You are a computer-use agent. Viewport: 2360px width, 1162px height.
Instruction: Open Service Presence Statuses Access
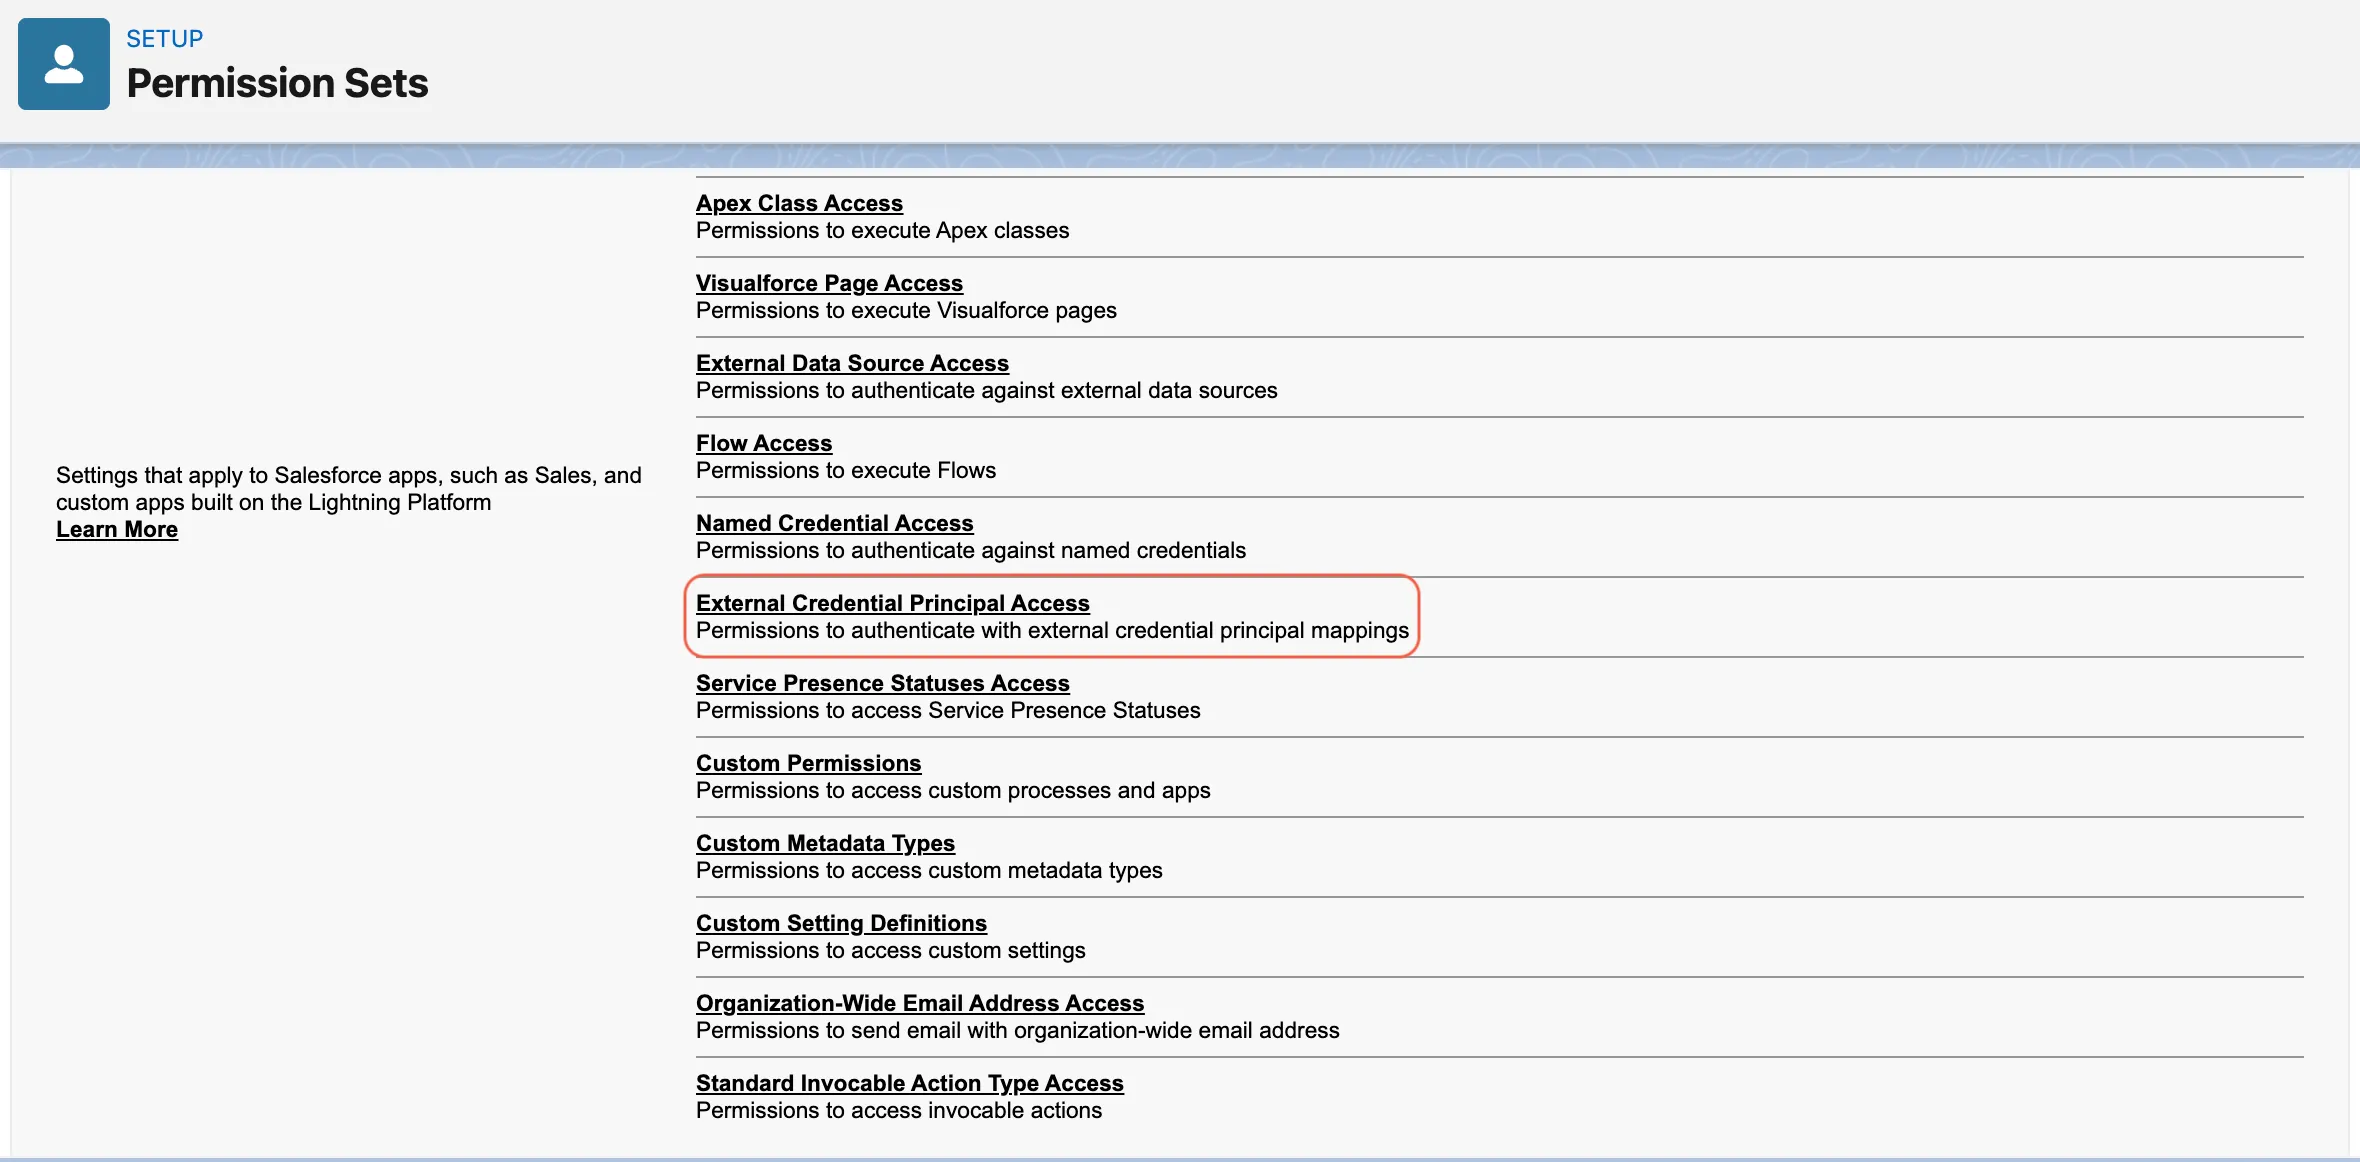pos(882,683)
